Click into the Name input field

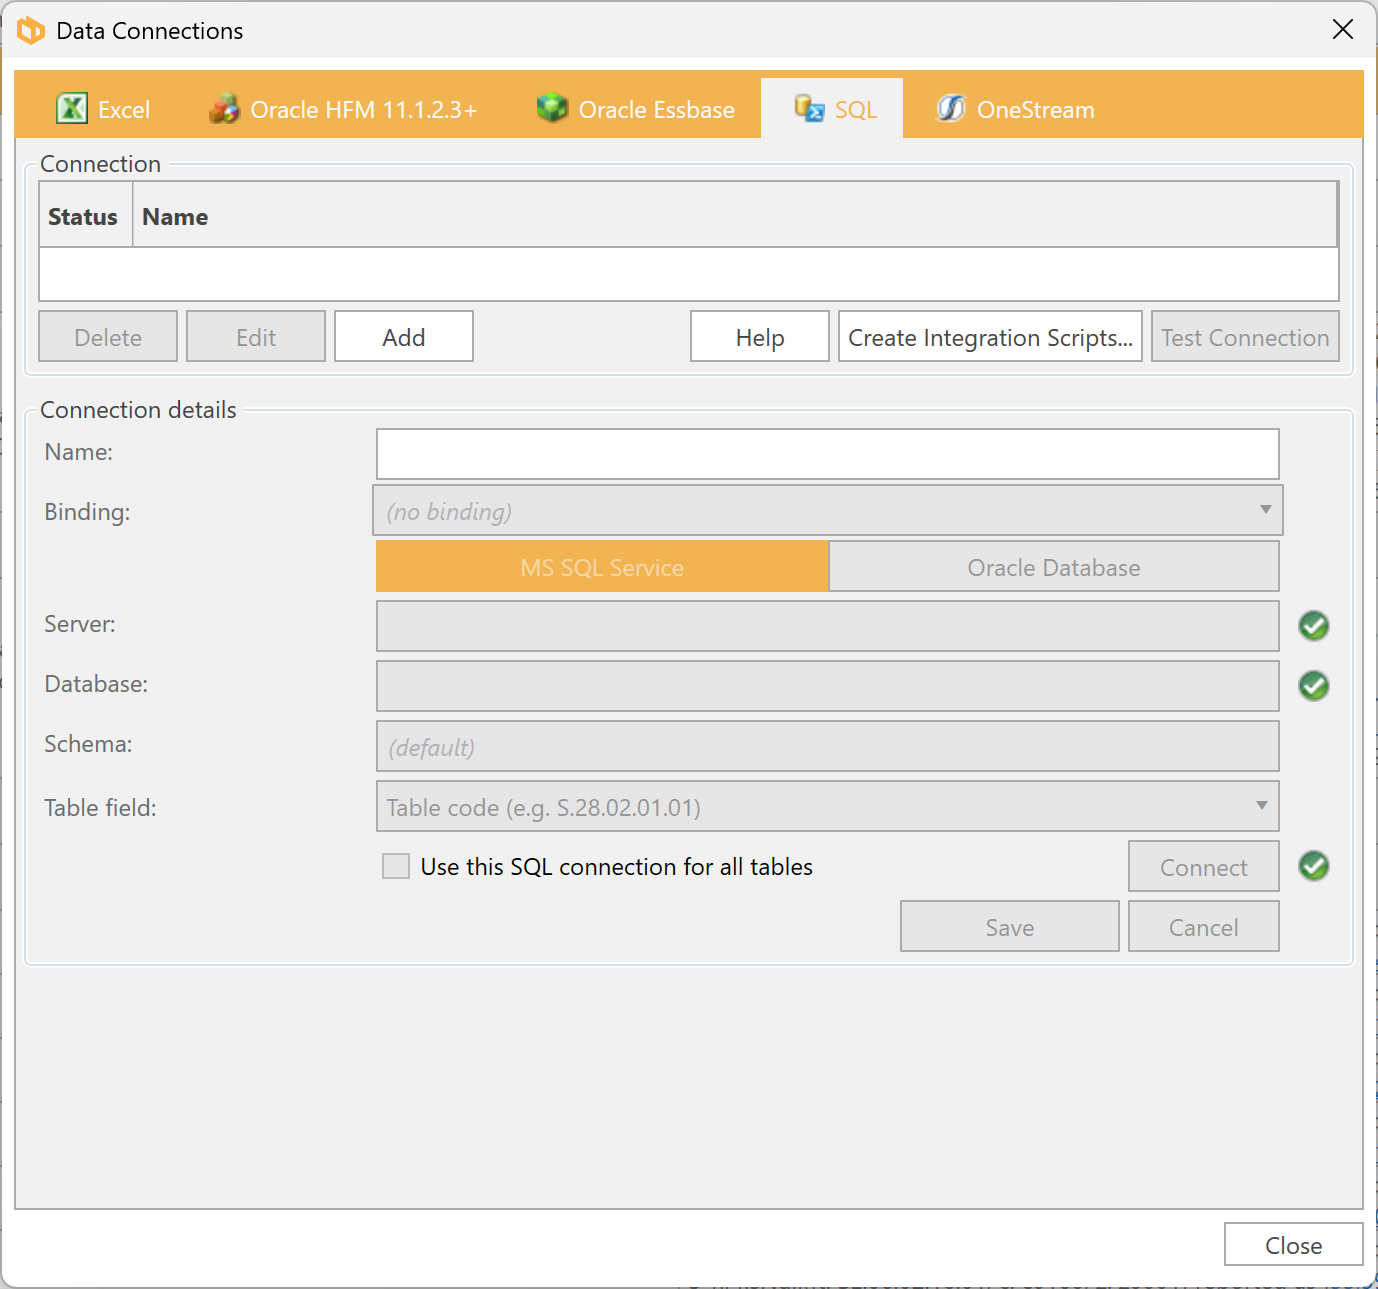[827, 454]
